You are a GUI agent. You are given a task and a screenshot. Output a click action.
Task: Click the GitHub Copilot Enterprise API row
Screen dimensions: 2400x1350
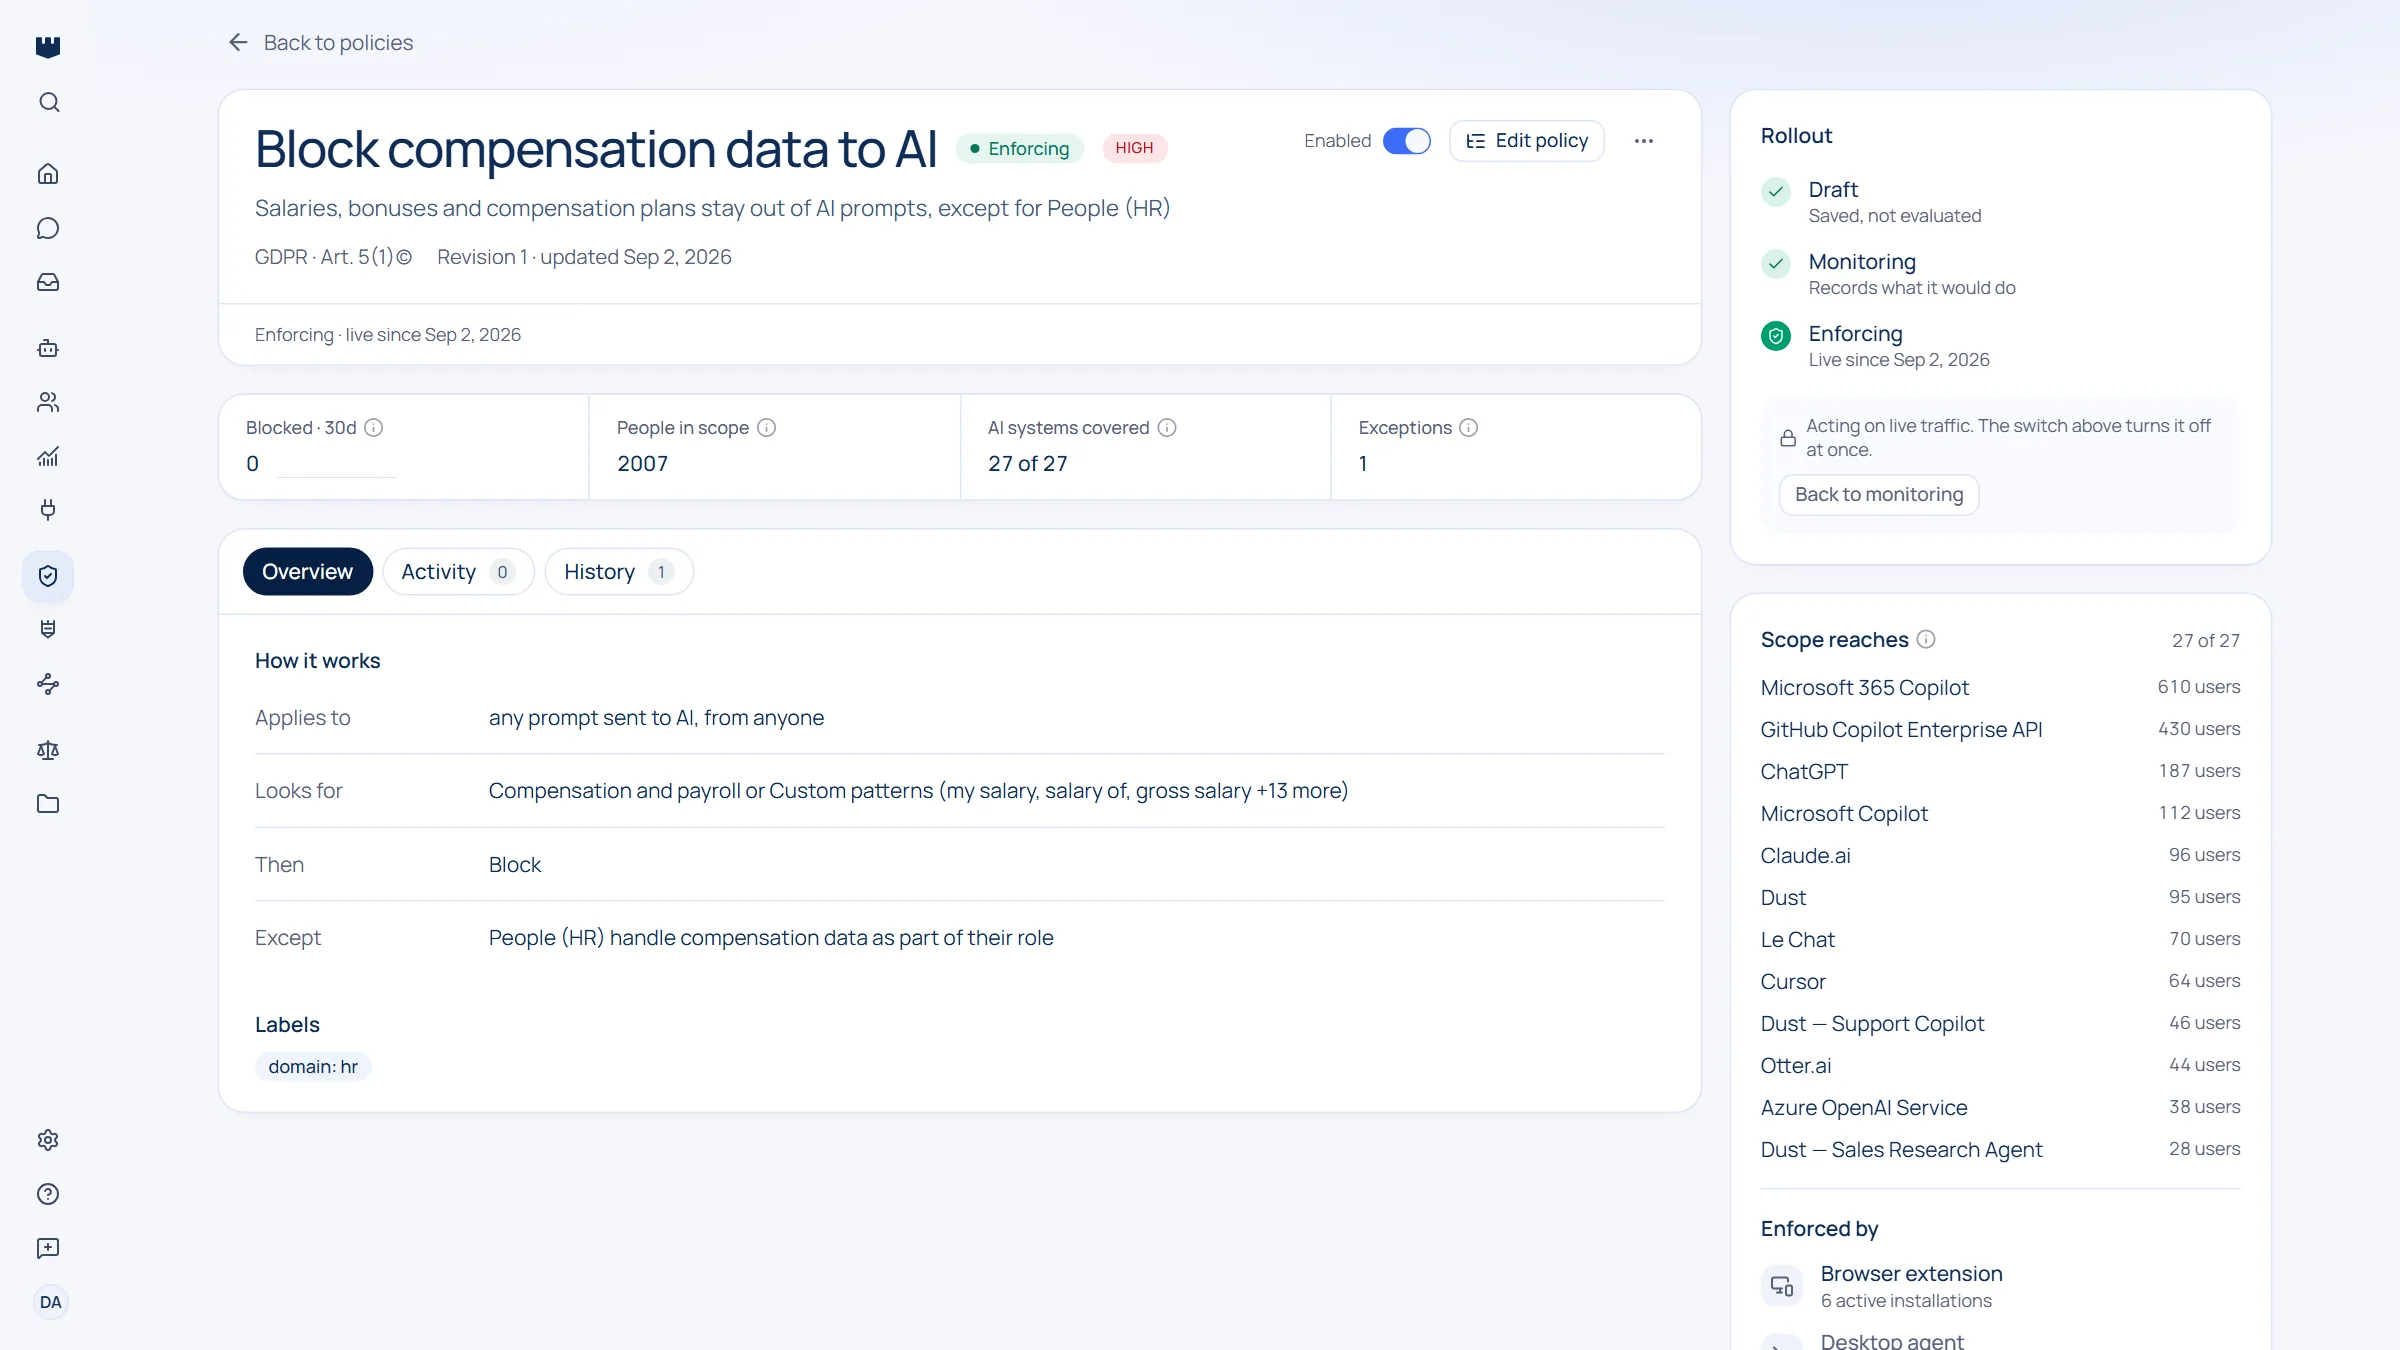[2000, 730]
